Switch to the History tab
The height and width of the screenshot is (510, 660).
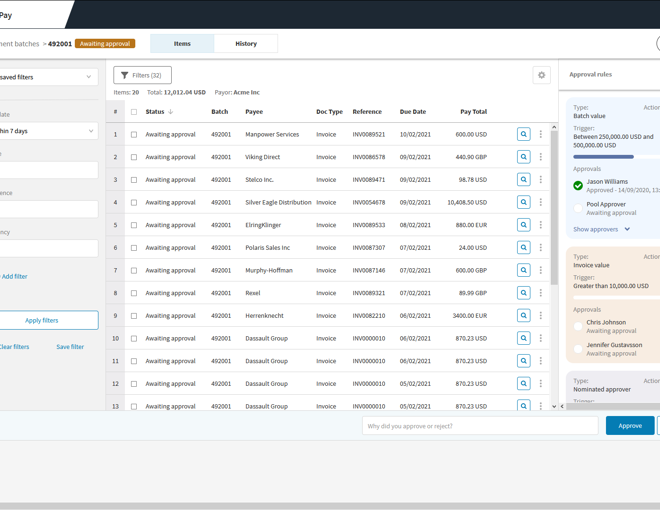246,43
